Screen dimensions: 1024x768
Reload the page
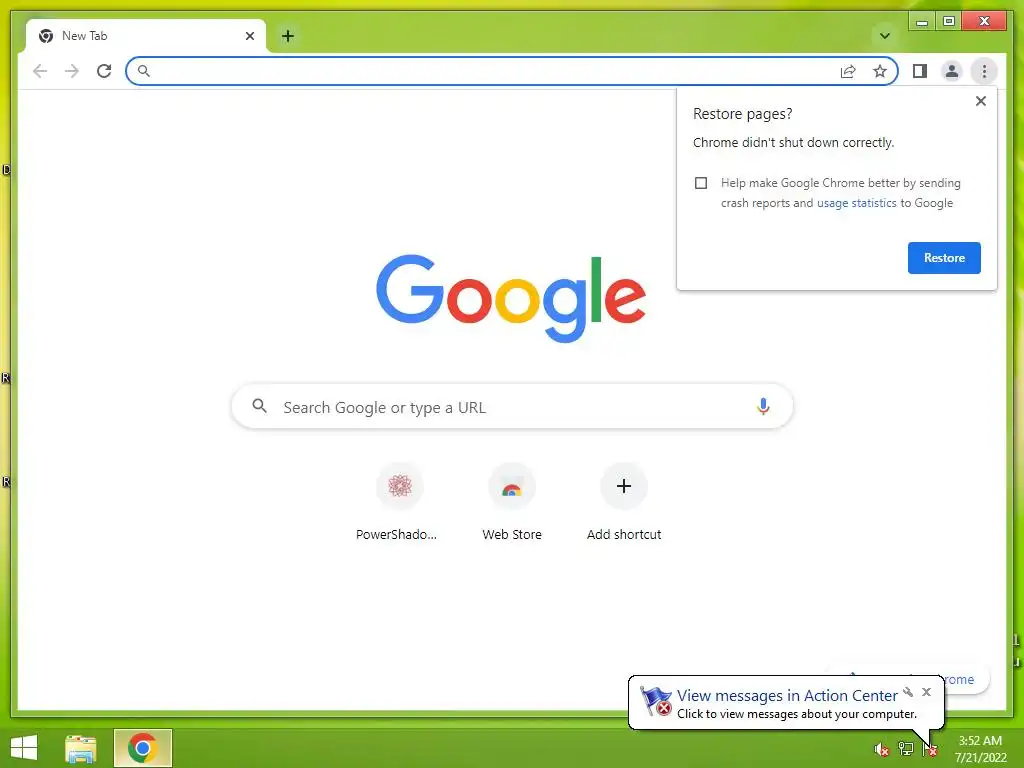tap(104, 71)
